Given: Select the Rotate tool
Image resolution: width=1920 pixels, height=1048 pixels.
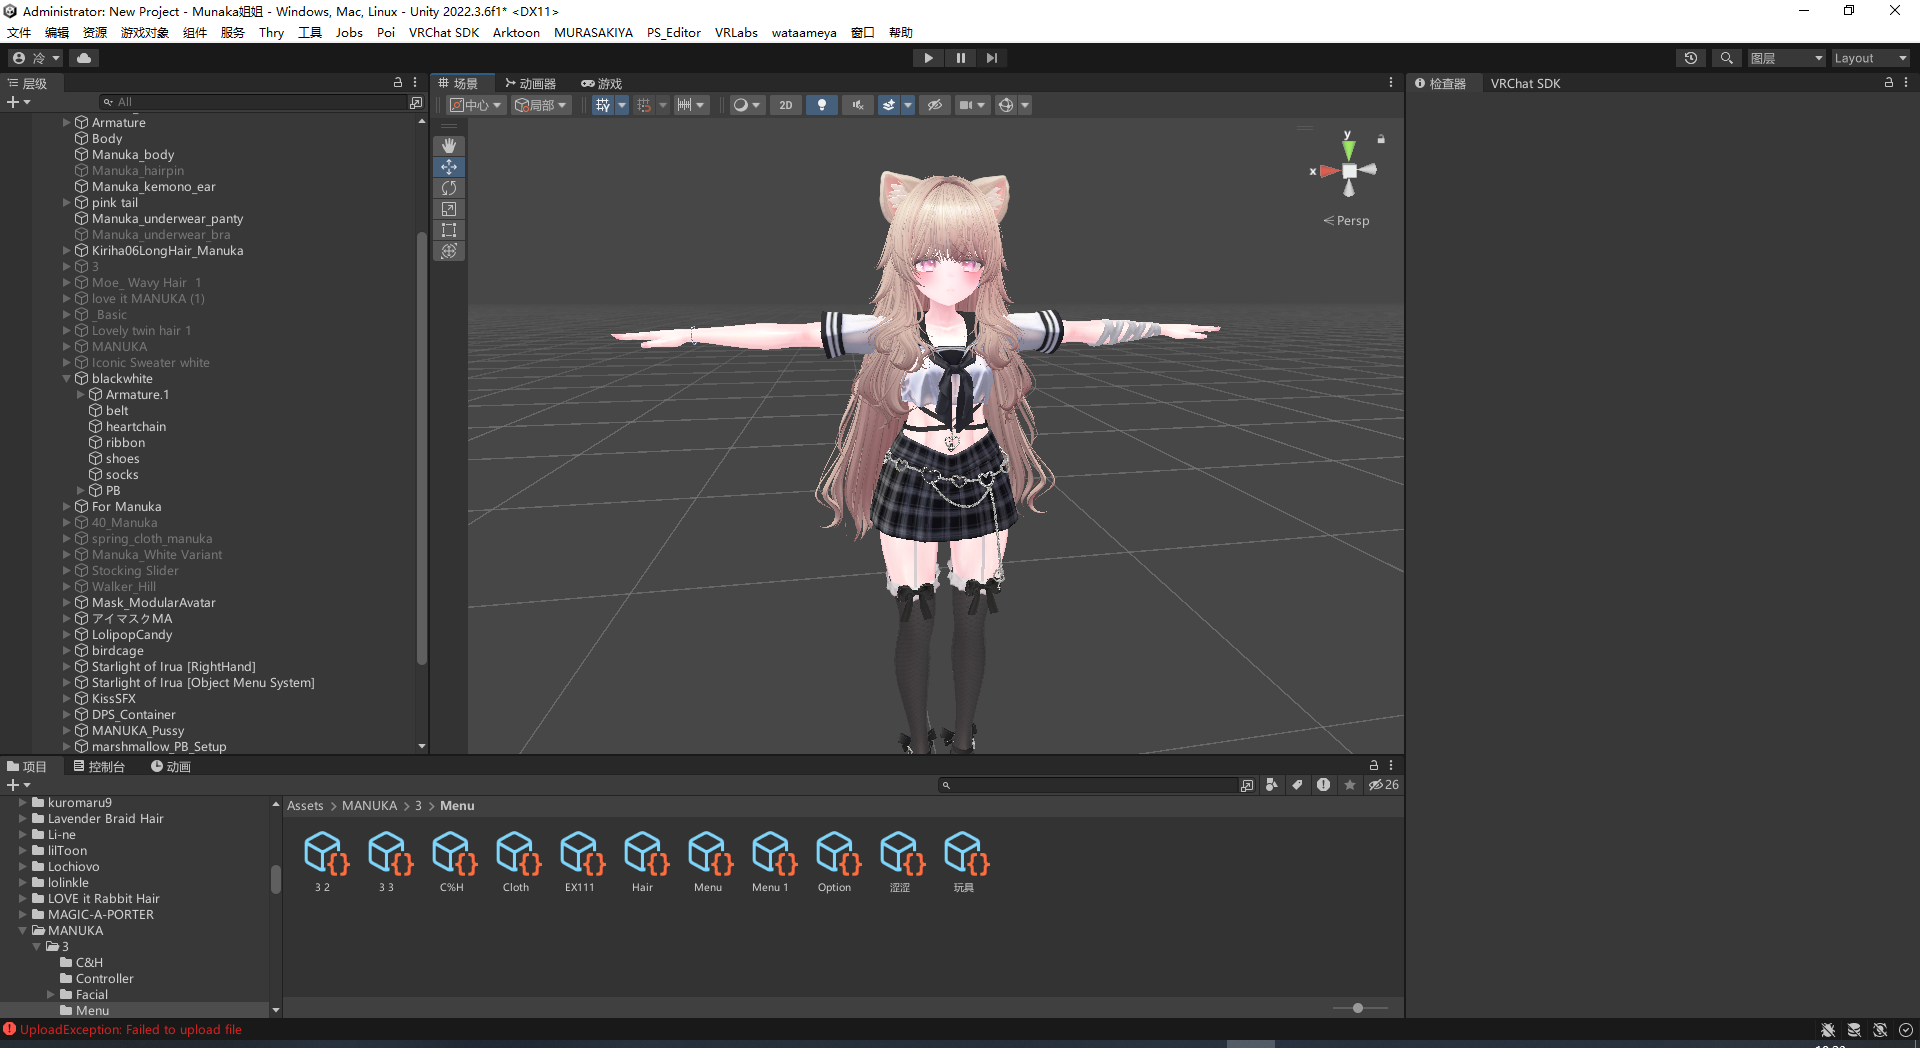Looking at the screenshot, I should 449,188.
